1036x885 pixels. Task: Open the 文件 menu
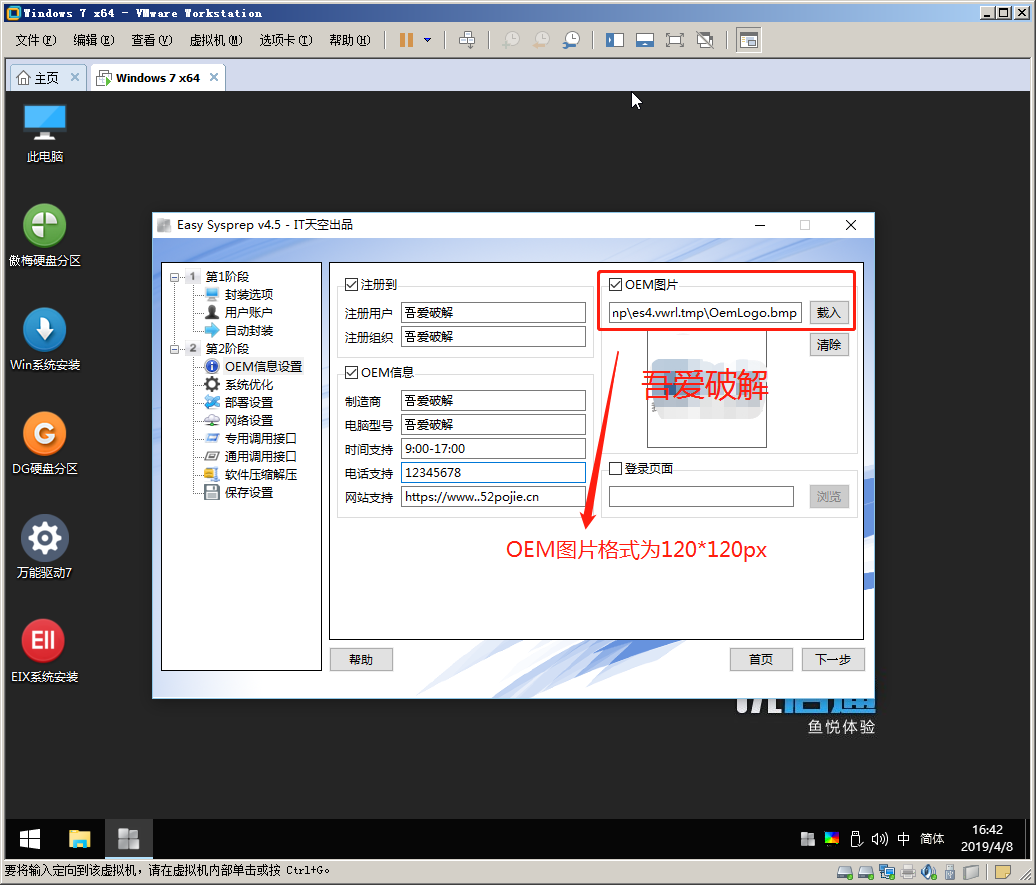(x=36, y=40)
